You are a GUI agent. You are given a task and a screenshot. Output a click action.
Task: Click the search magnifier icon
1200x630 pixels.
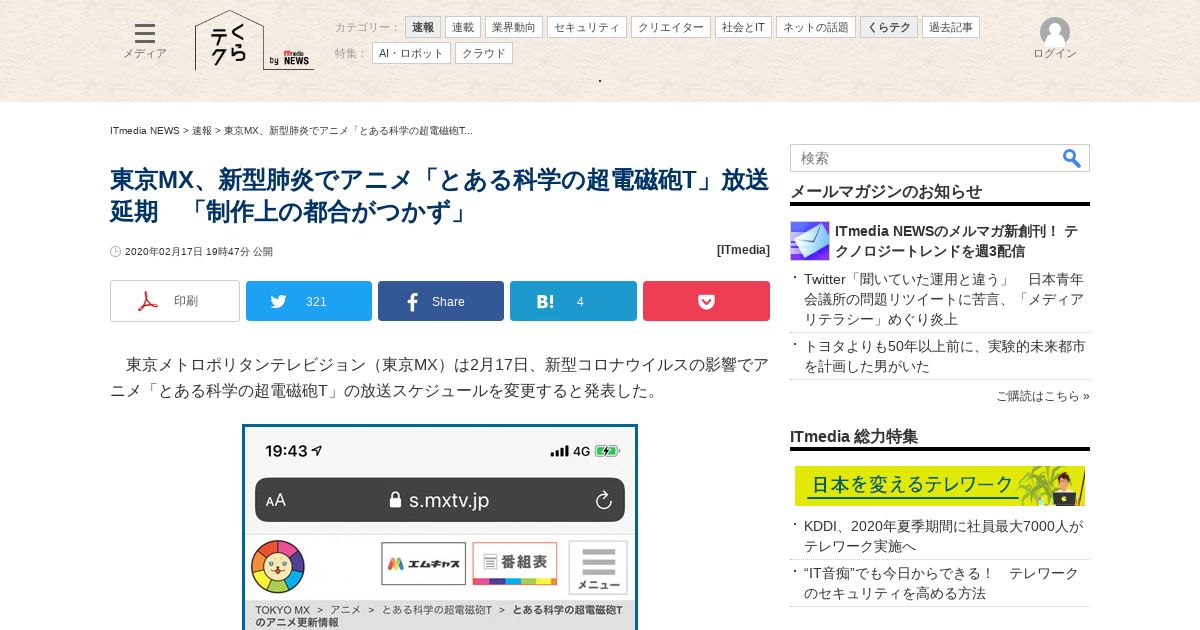1071,158
